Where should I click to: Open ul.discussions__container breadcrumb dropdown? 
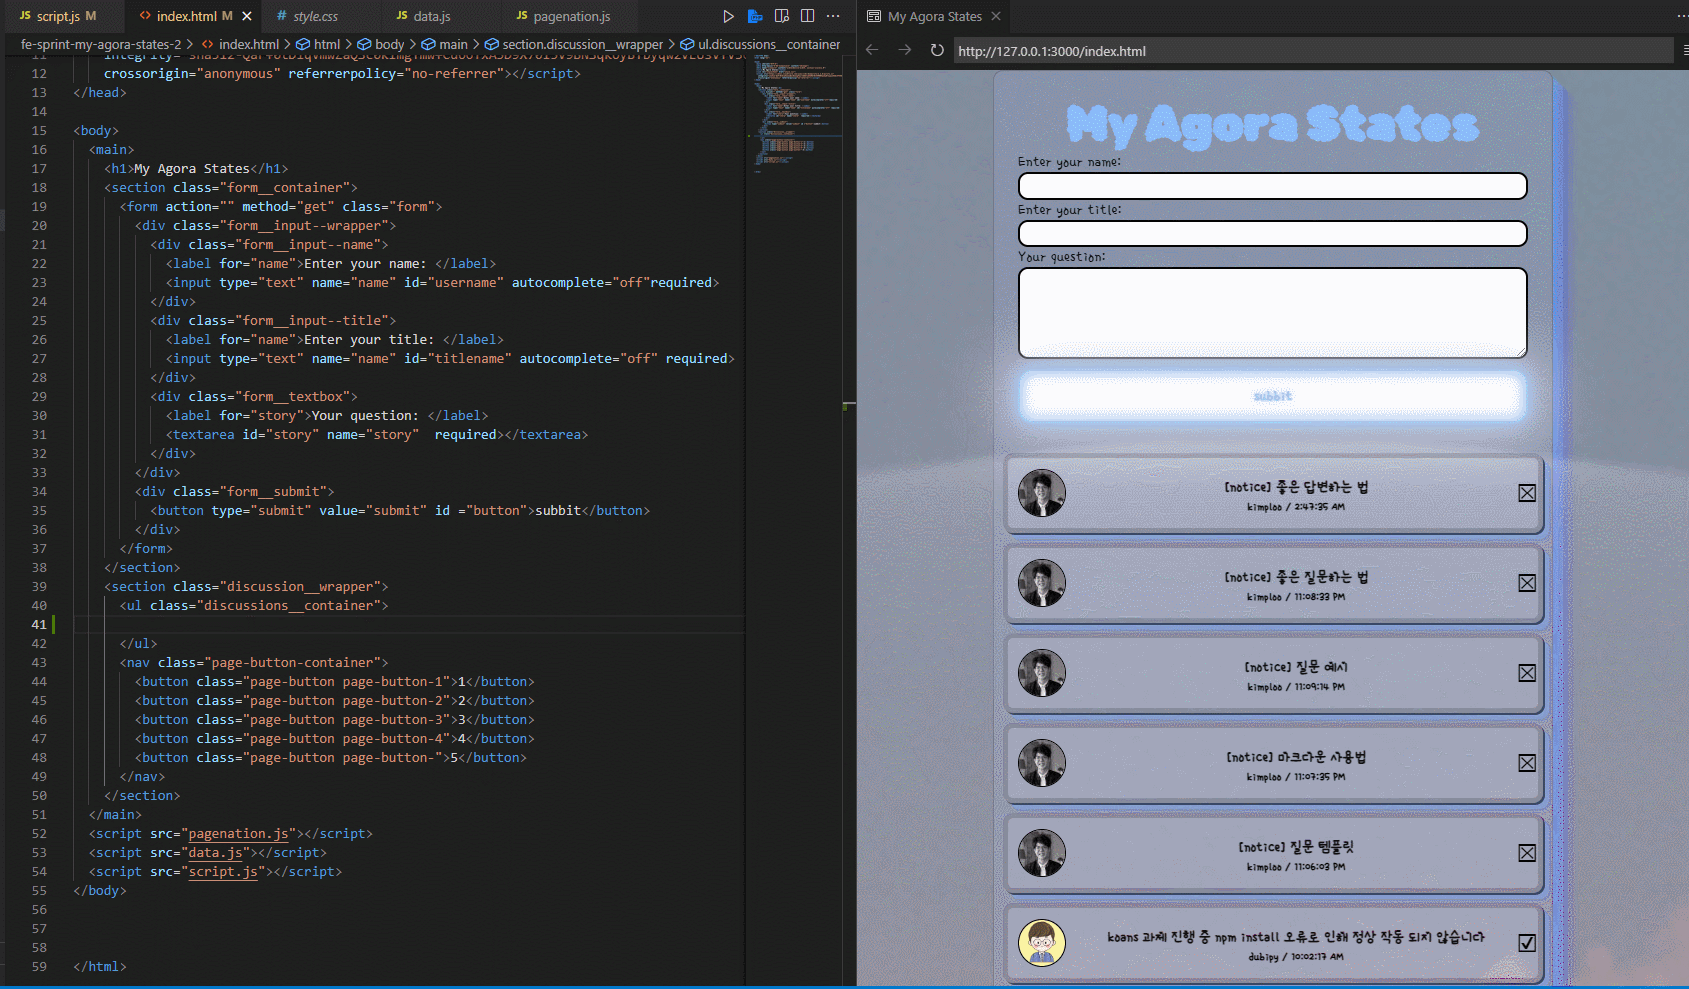pos(761,44)
